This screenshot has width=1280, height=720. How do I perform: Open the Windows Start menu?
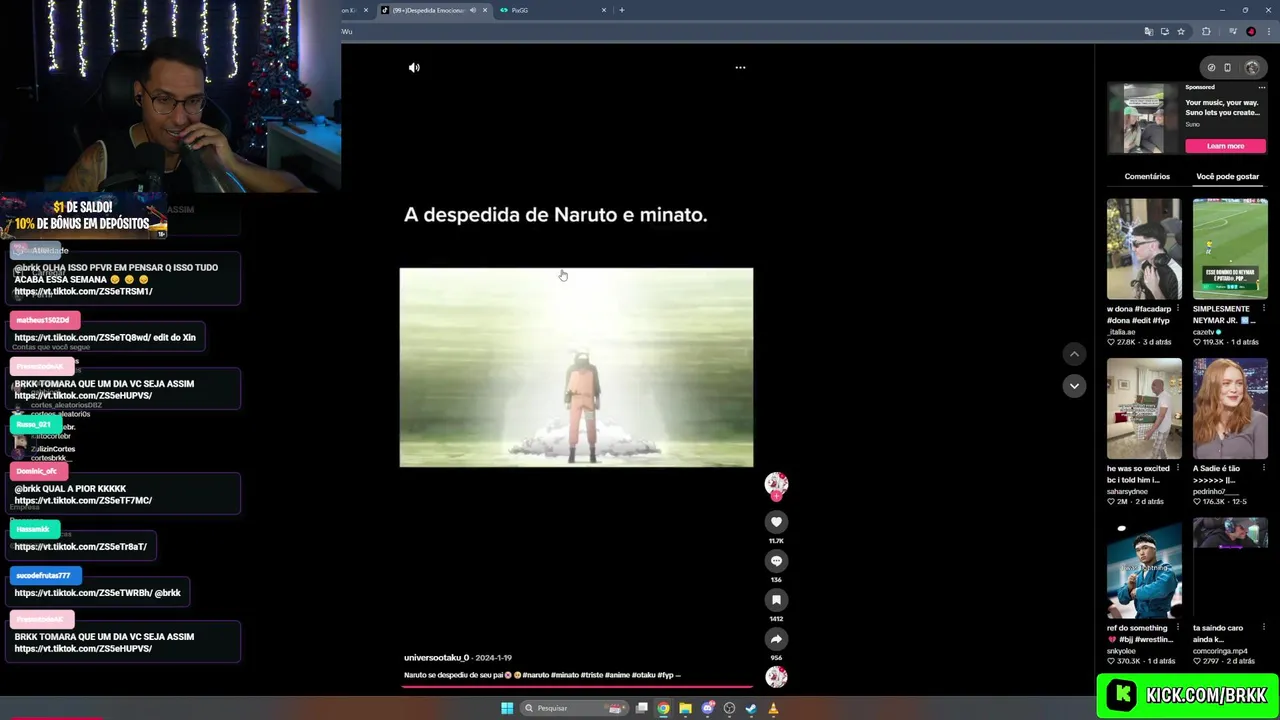507,708
